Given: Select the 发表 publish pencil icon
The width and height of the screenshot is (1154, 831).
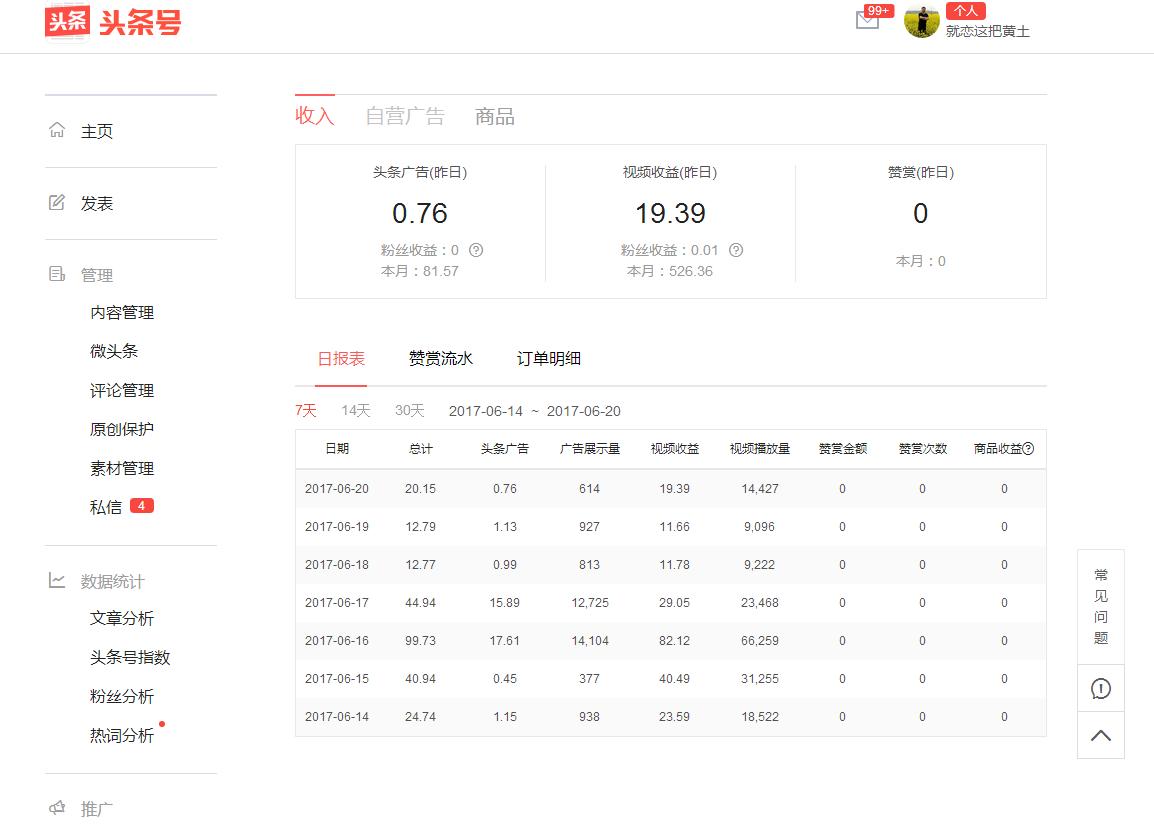Looking at the screenshot, I should coord(55,203).
